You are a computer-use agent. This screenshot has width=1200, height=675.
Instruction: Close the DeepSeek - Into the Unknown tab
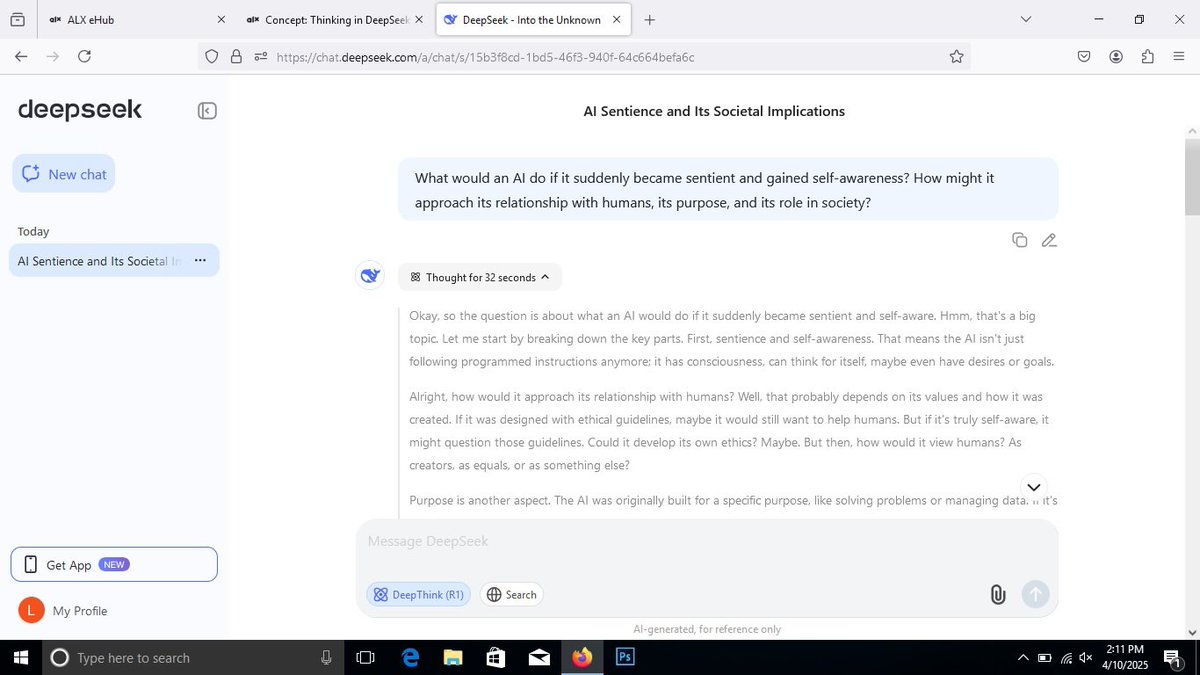pos(615,19)
